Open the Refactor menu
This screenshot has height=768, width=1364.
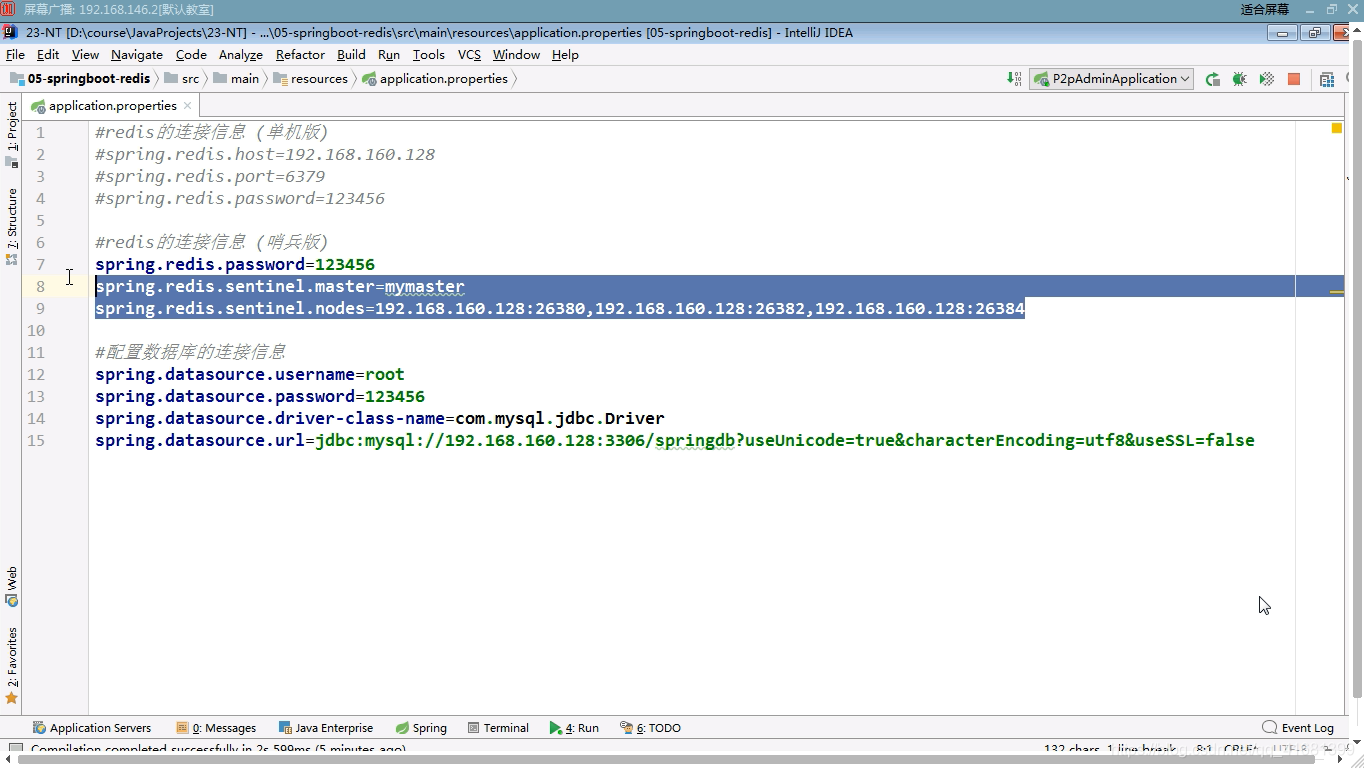click(300, 55)
